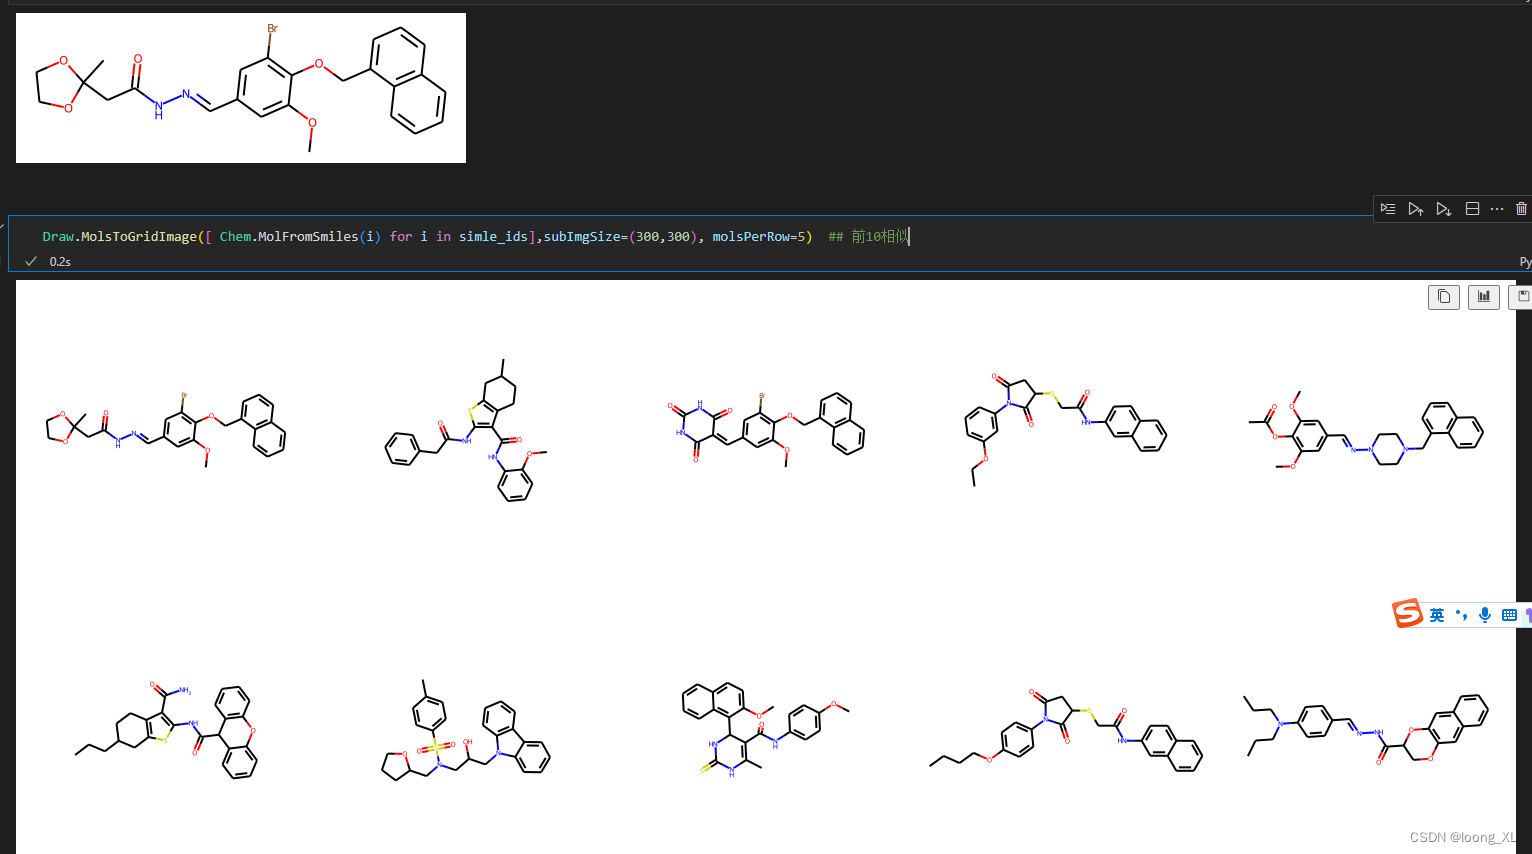Delete the notebook cell
The width and height of the screenshot is (1532, 854).
pos(1521,208)
